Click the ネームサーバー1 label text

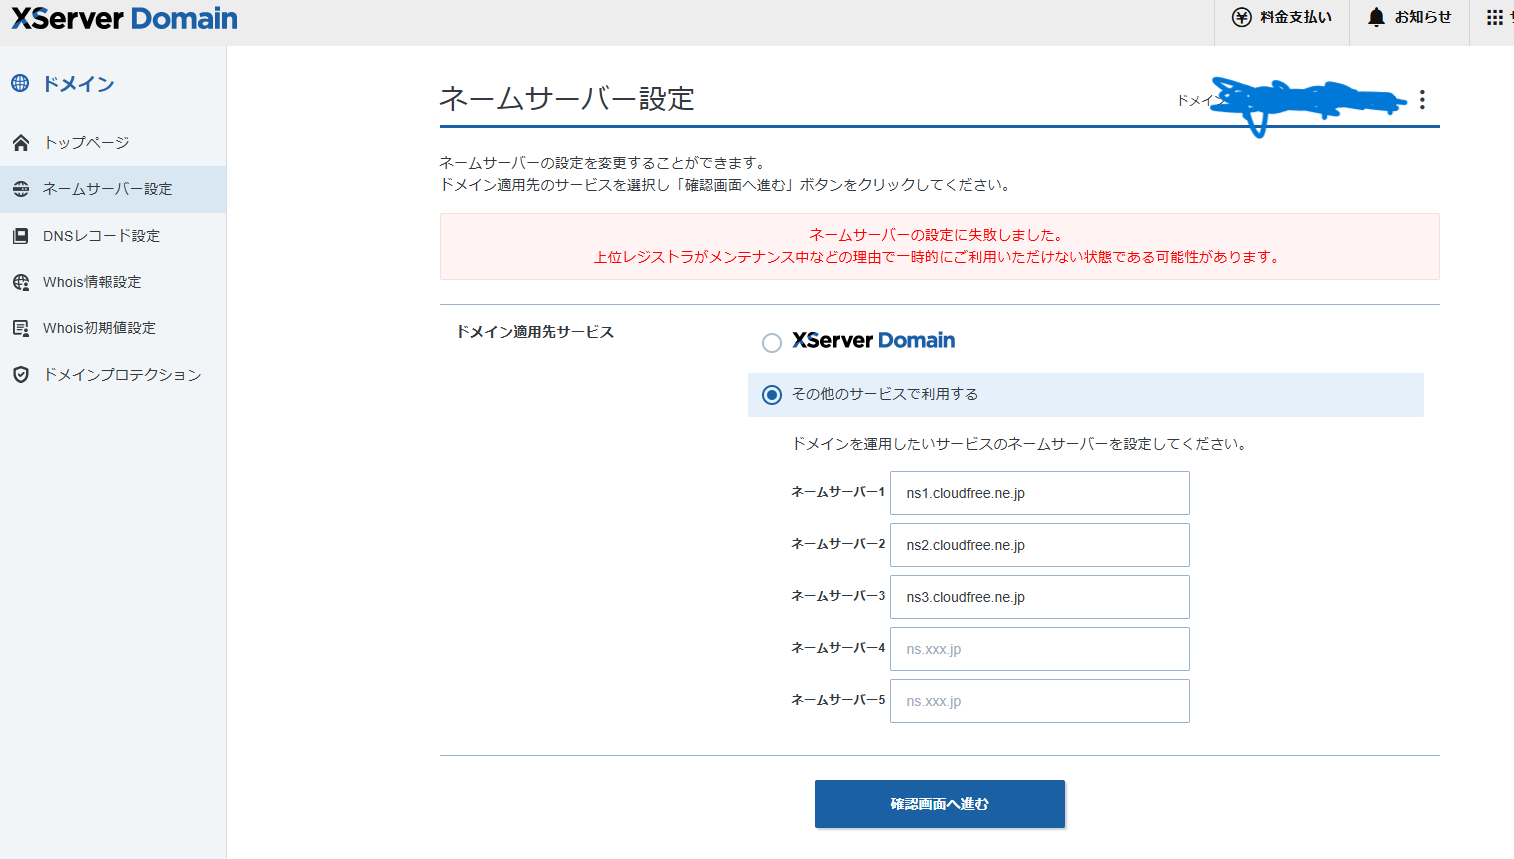tap(838, 492)
